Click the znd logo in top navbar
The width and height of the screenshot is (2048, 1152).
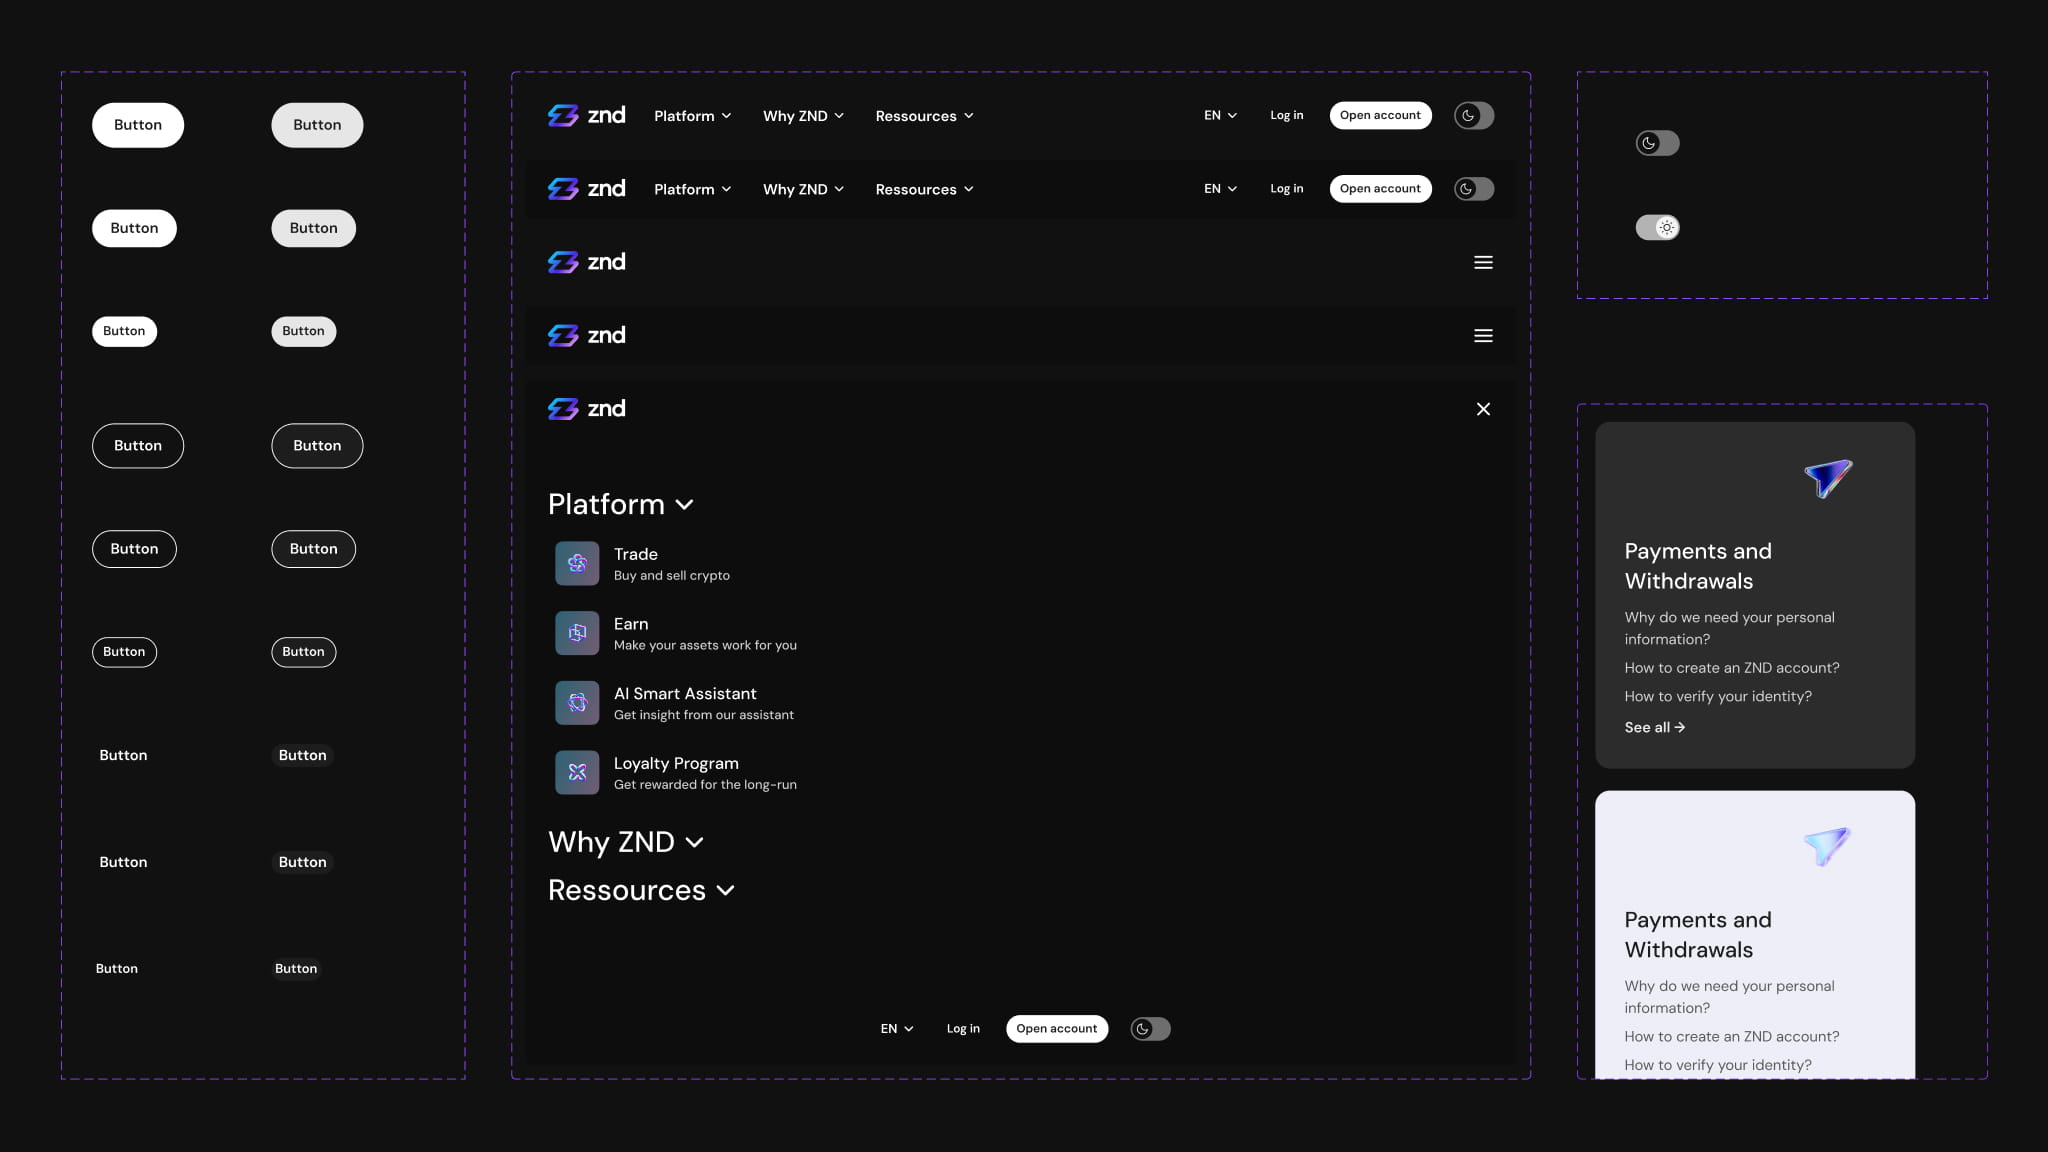point(586,116)
